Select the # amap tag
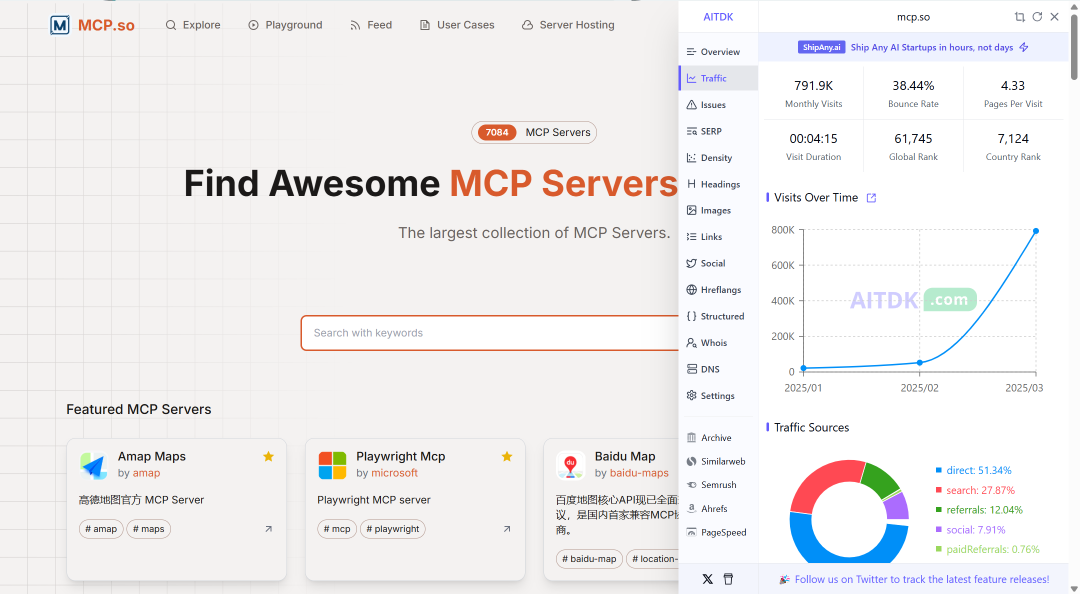 [101, 529]
